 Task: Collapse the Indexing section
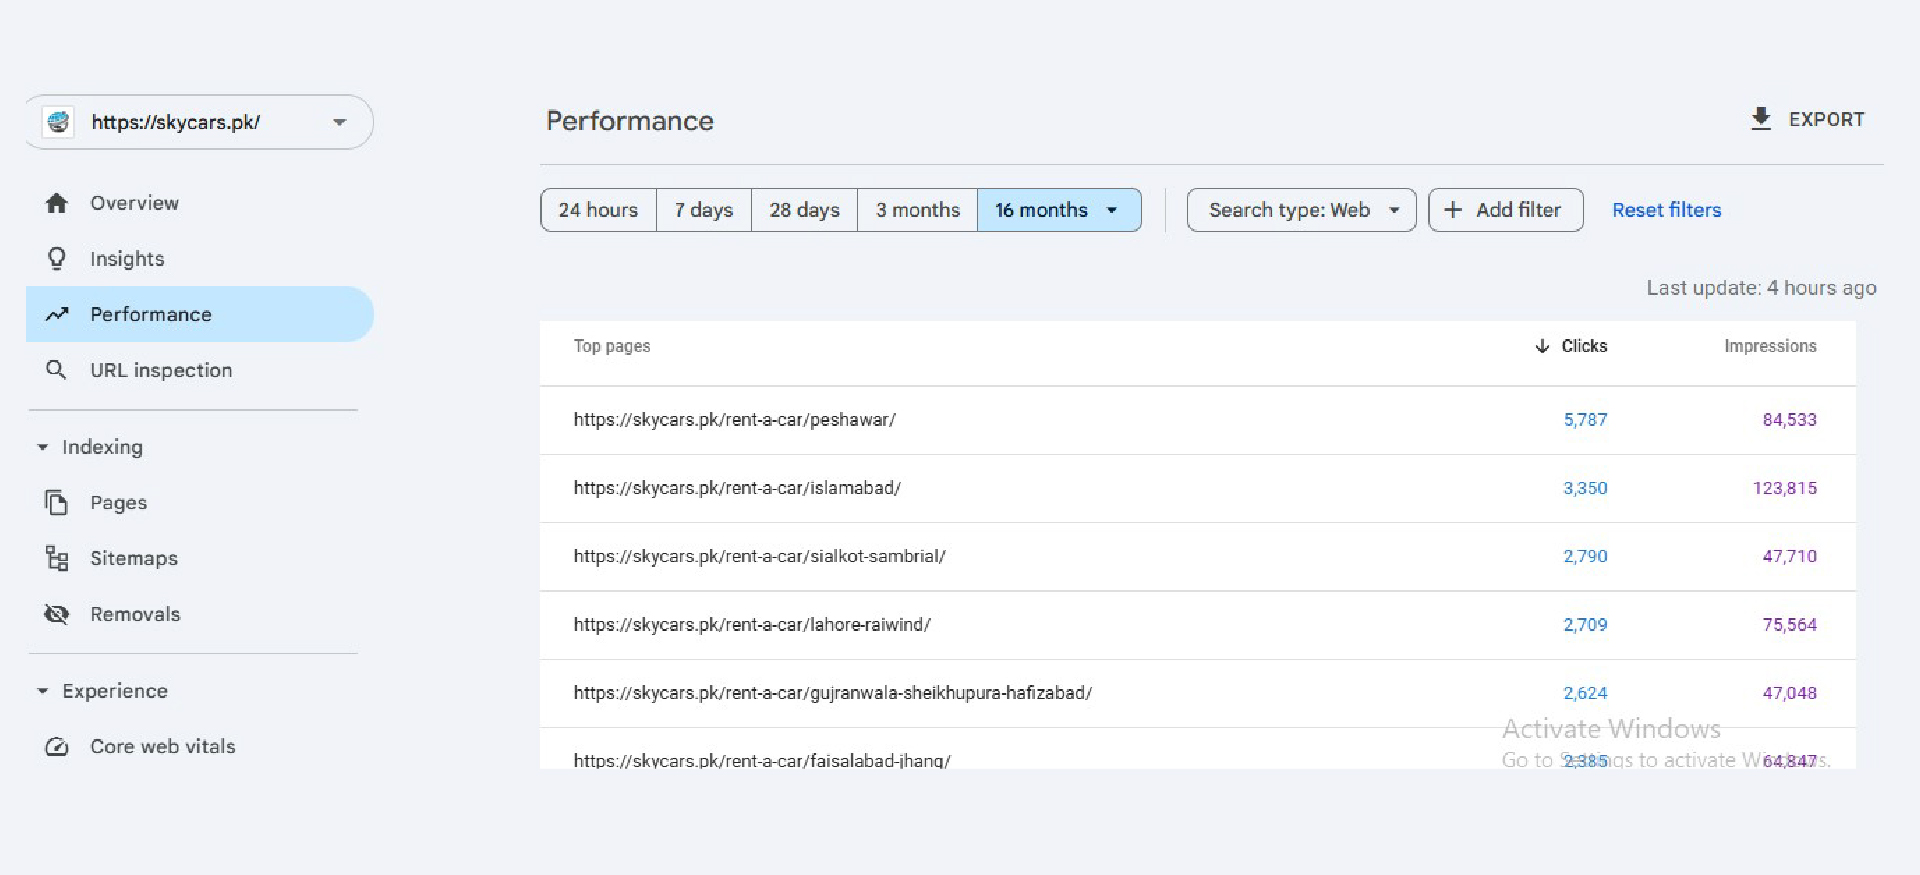click(43, 447)
